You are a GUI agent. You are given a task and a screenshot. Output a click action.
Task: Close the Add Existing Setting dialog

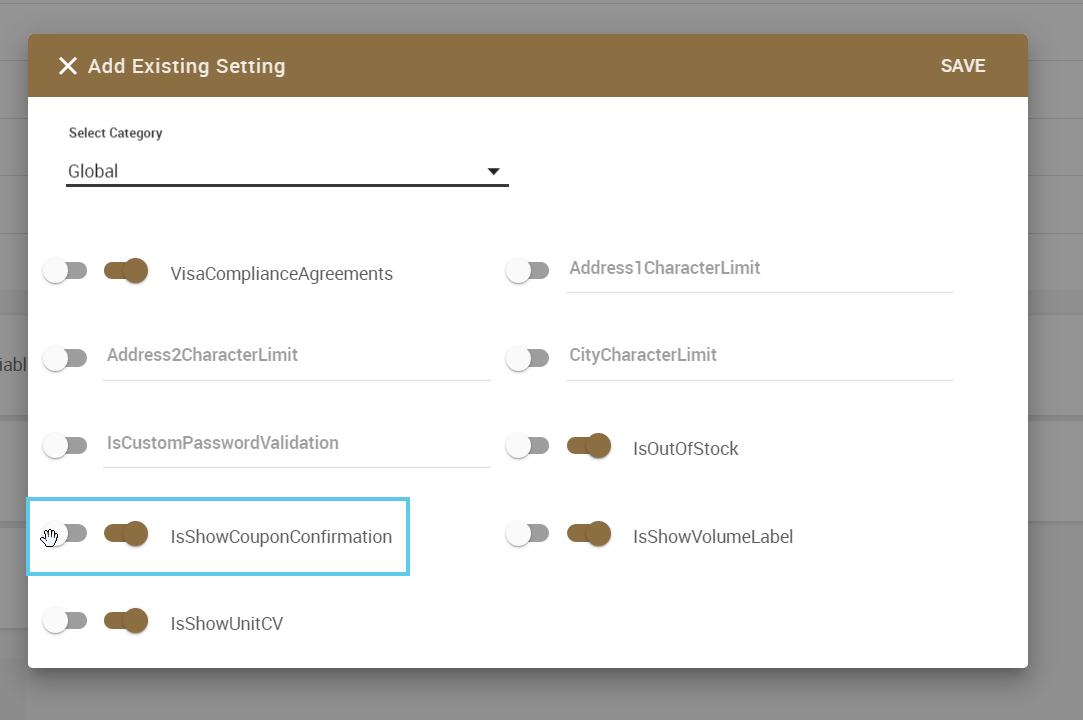pos(68,66)
